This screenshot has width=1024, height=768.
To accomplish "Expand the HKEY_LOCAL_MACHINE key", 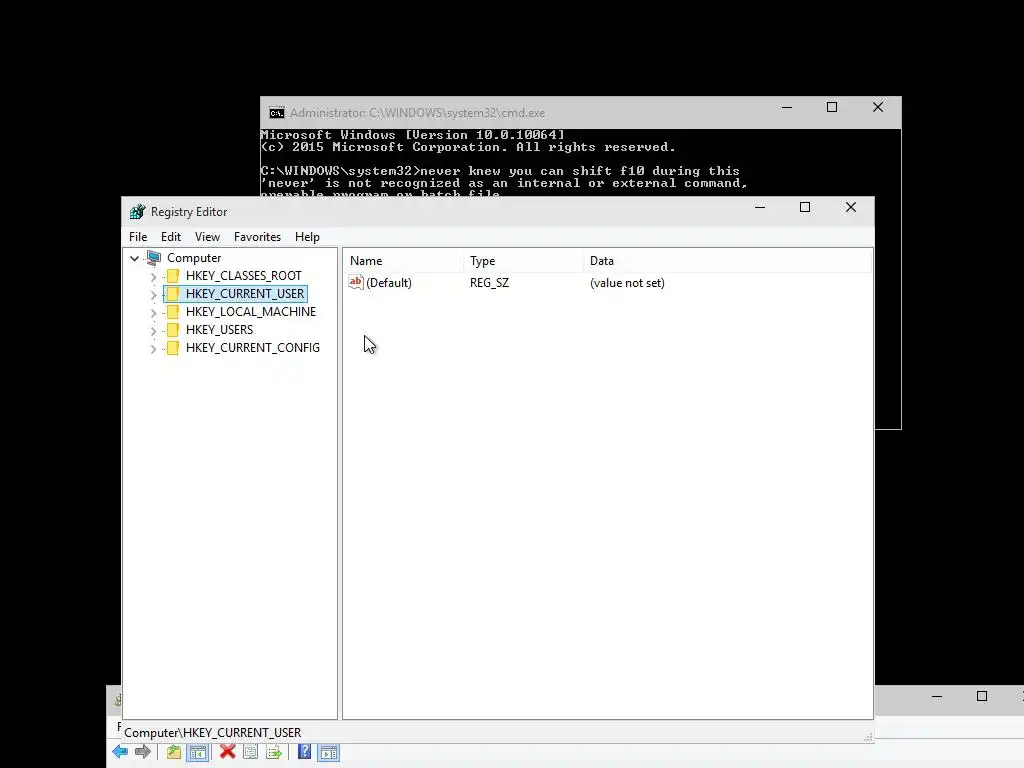I will click(153, 313).
